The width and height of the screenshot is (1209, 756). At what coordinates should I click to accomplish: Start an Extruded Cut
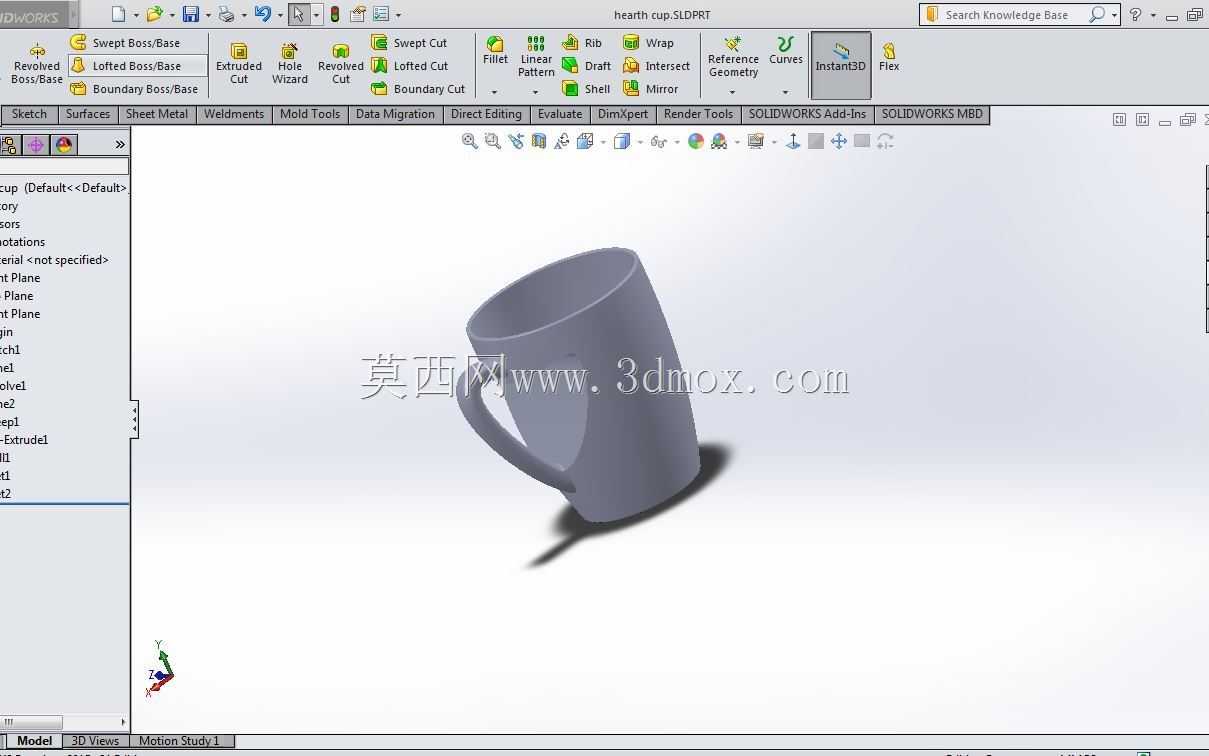pos(239,64)
